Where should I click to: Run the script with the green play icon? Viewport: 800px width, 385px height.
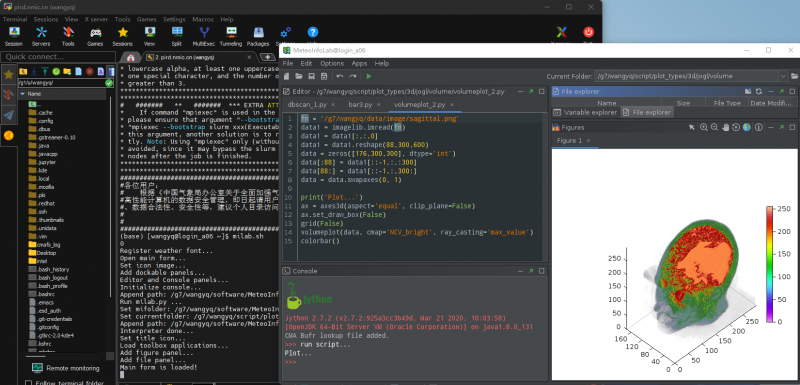[369, 76]
